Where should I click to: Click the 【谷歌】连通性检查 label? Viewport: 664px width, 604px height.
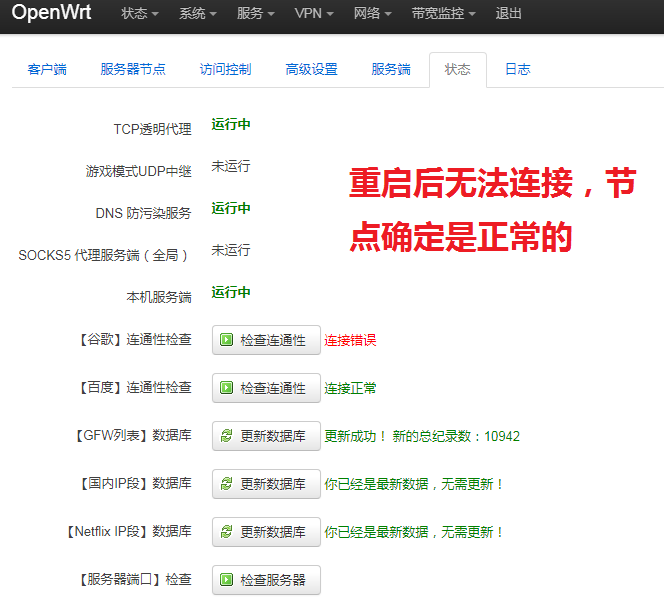tap(134, 340)
